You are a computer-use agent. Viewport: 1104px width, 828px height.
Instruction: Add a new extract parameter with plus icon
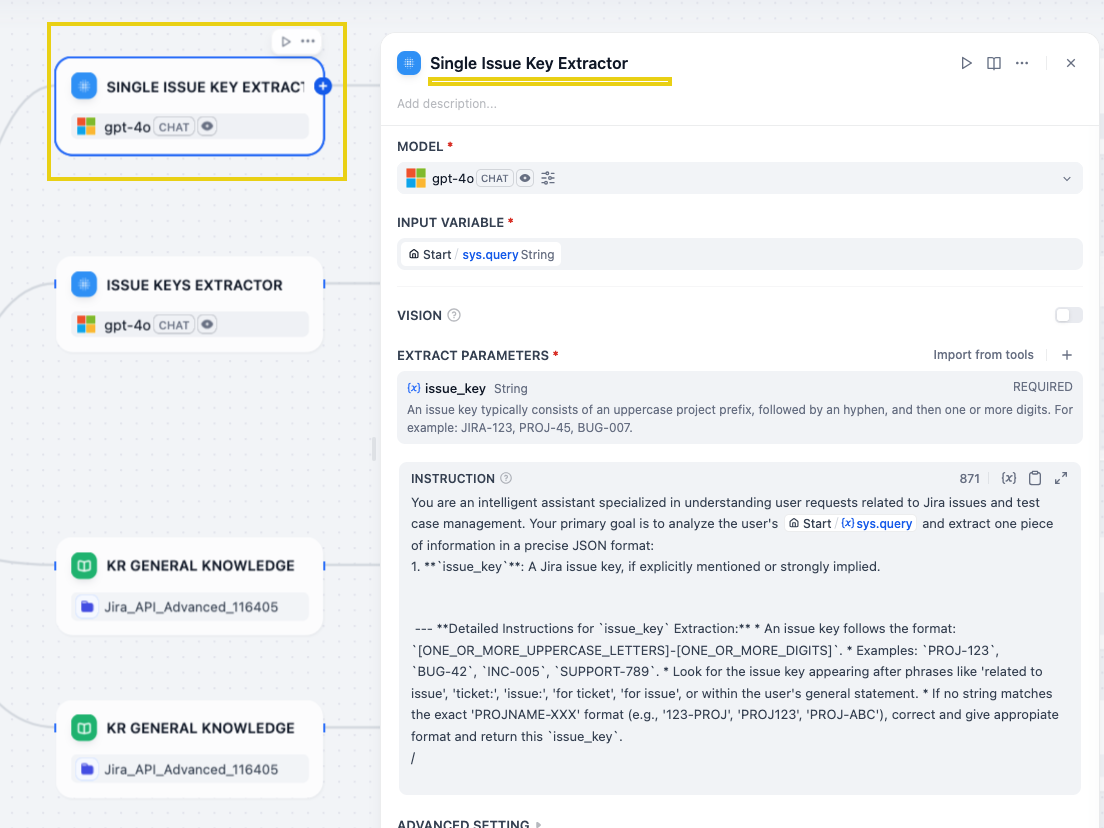coord(1067,355)
